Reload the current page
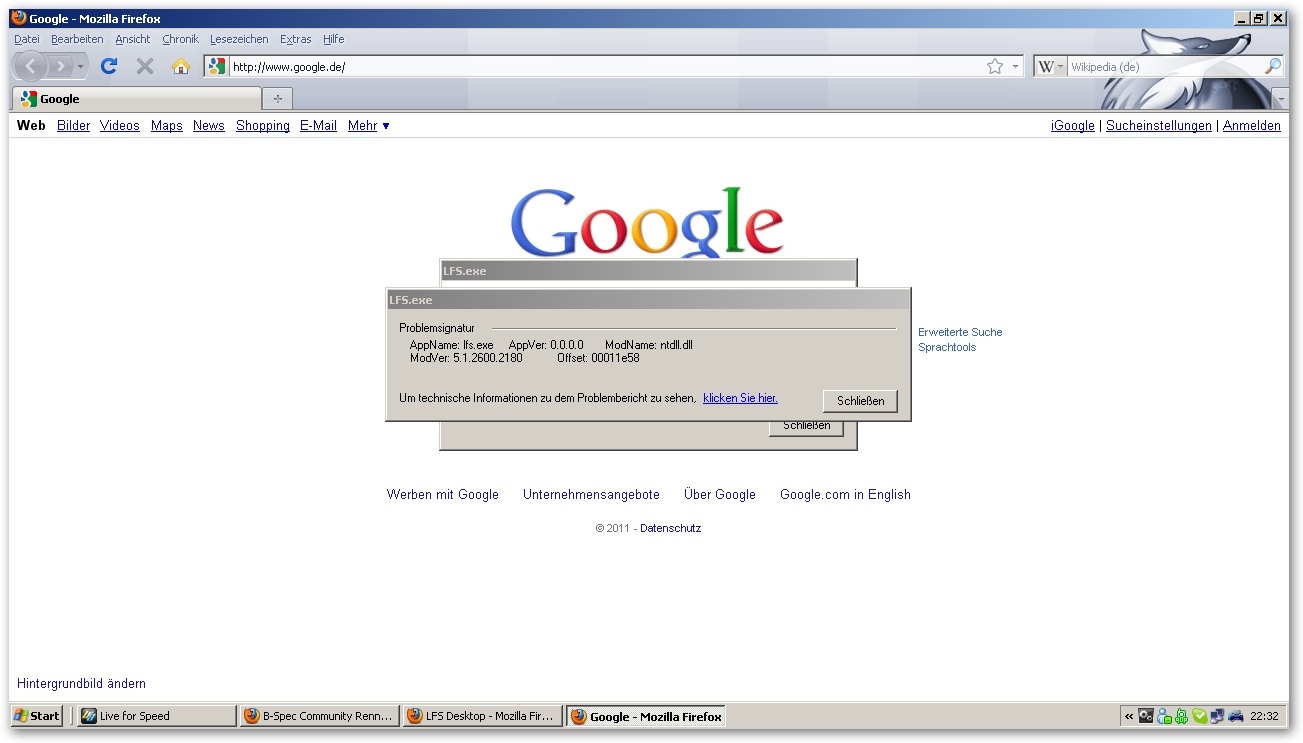The height and width of the screenshot is (743, 1303). (x=109, y=66)
